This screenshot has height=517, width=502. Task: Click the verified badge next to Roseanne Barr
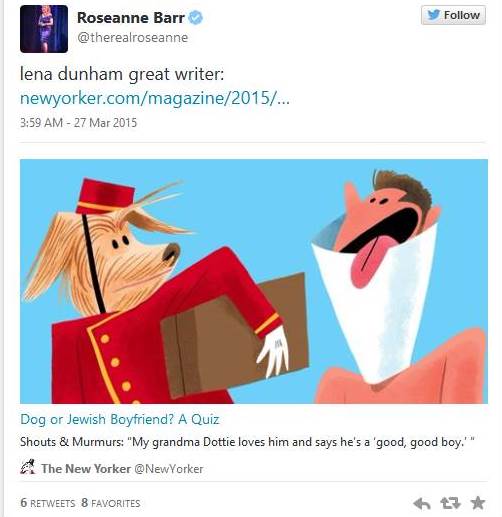point(196,17)
